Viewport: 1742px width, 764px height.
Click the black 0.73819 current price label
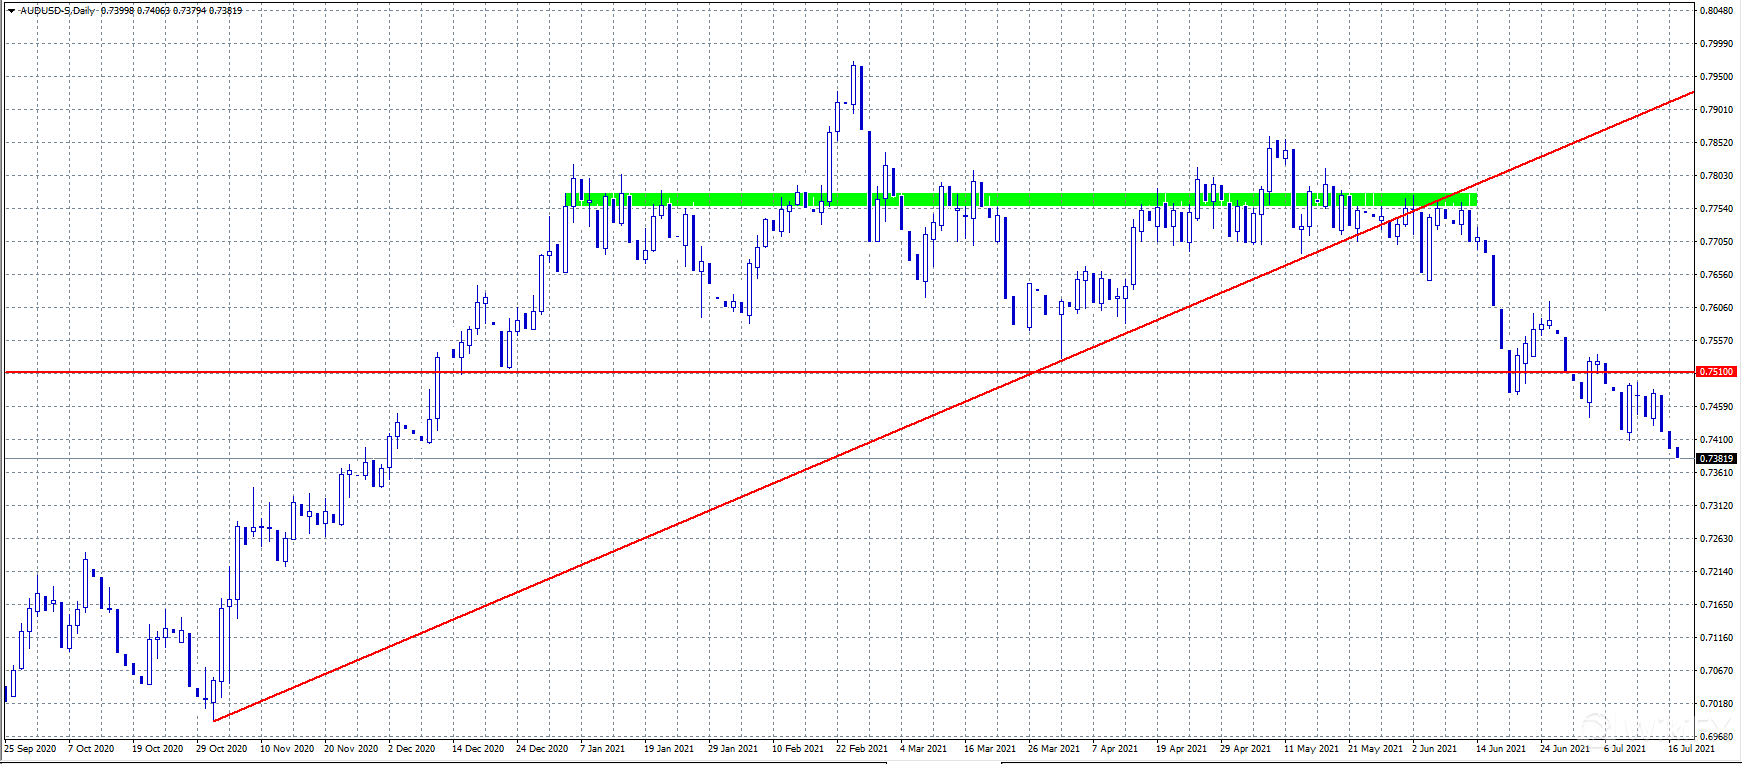pos(1716,459)
